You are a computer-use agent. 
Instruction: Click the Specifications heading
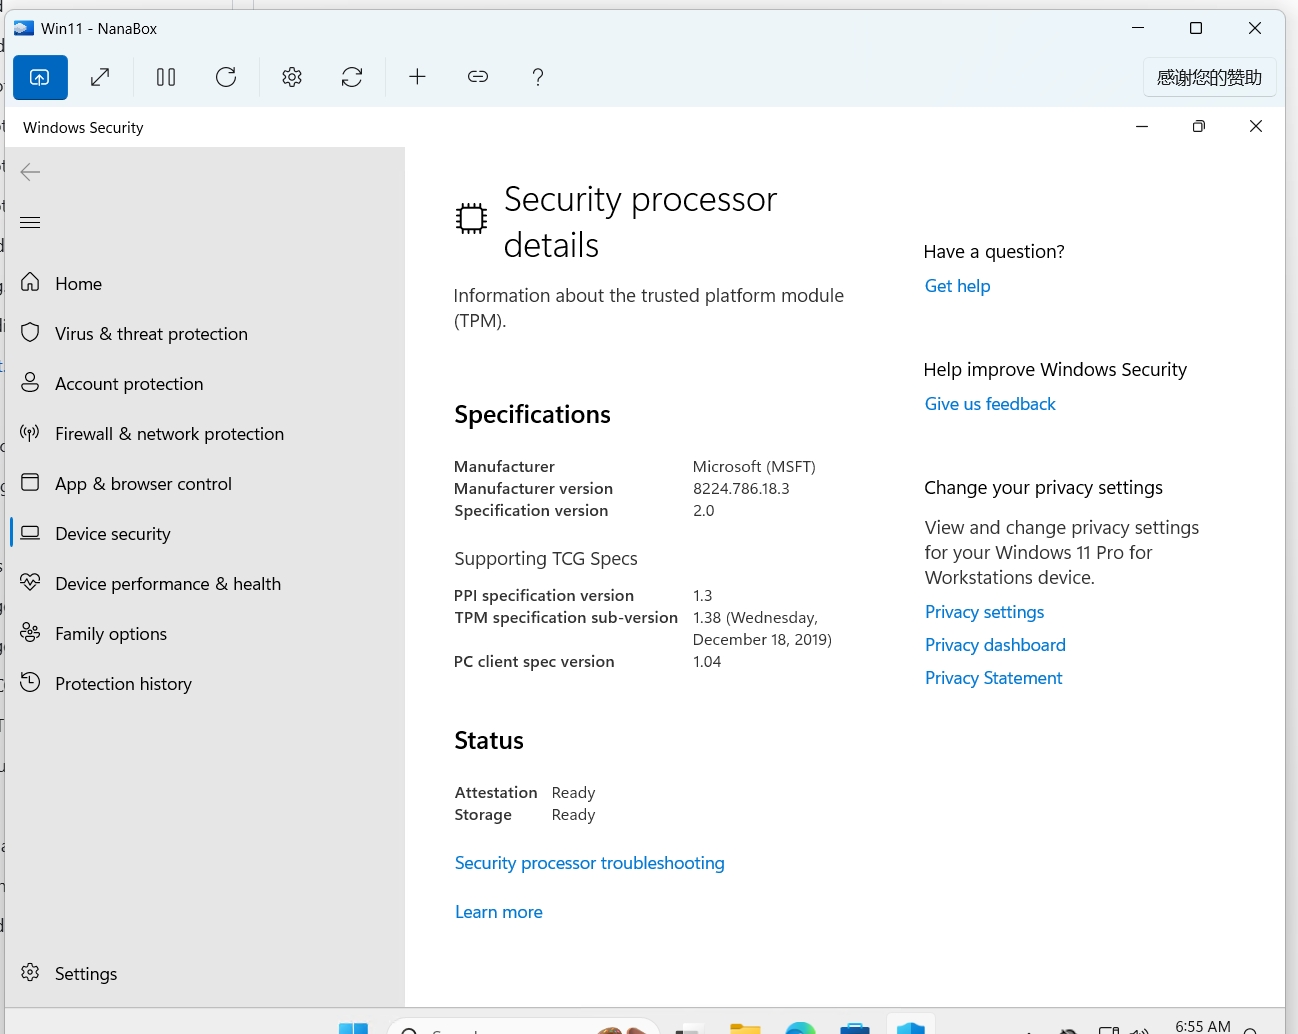tap(532, 415)
